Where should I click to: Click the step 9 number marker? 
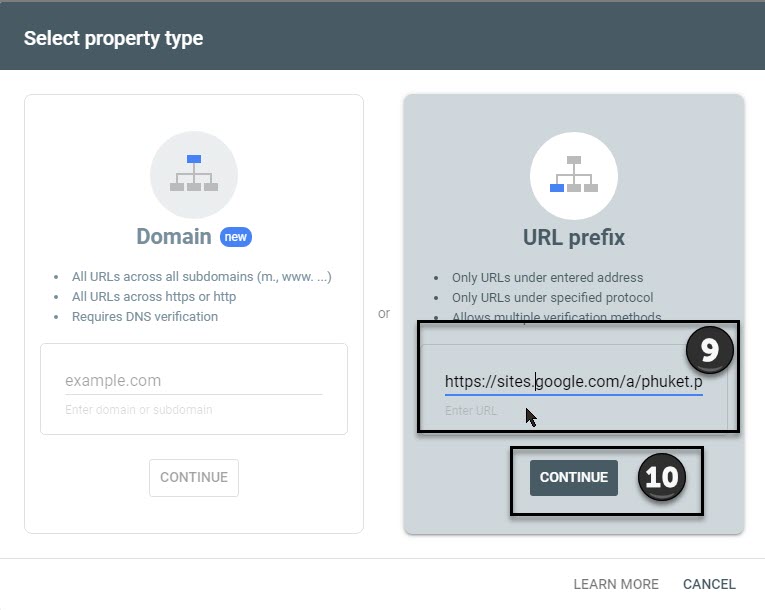(709, 350)
